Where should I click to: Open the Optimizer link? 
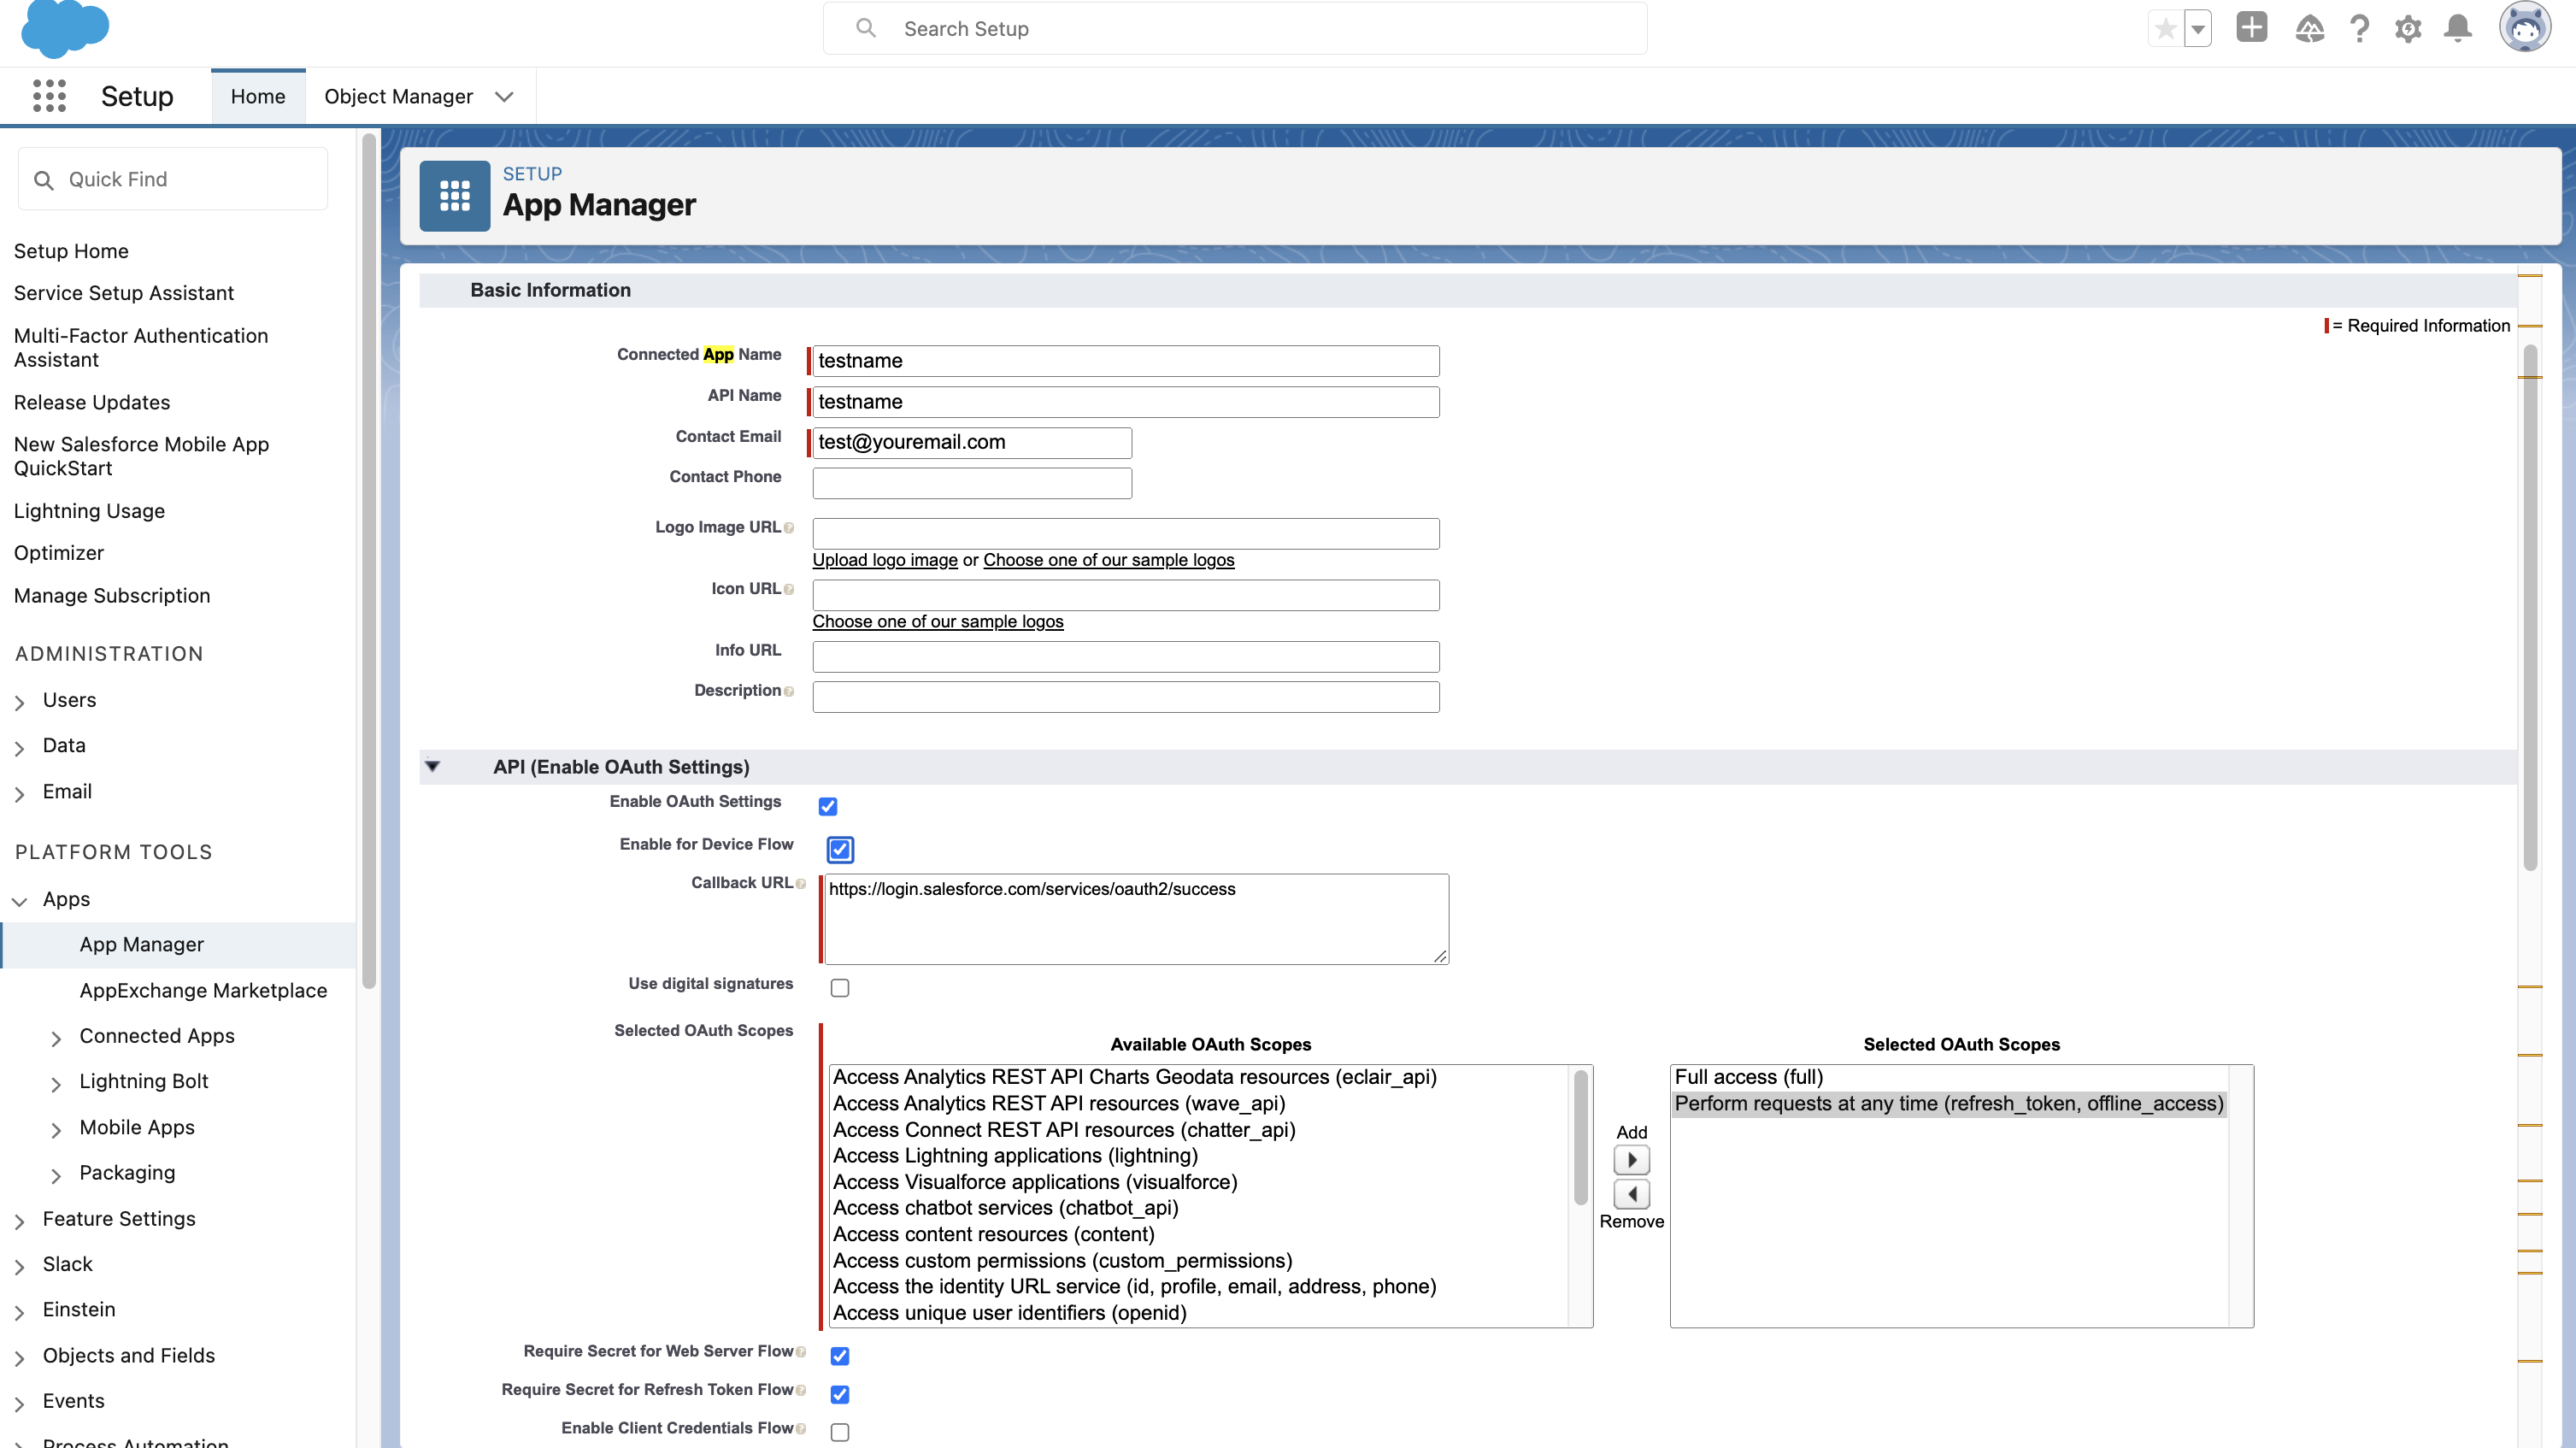(59, 553)
